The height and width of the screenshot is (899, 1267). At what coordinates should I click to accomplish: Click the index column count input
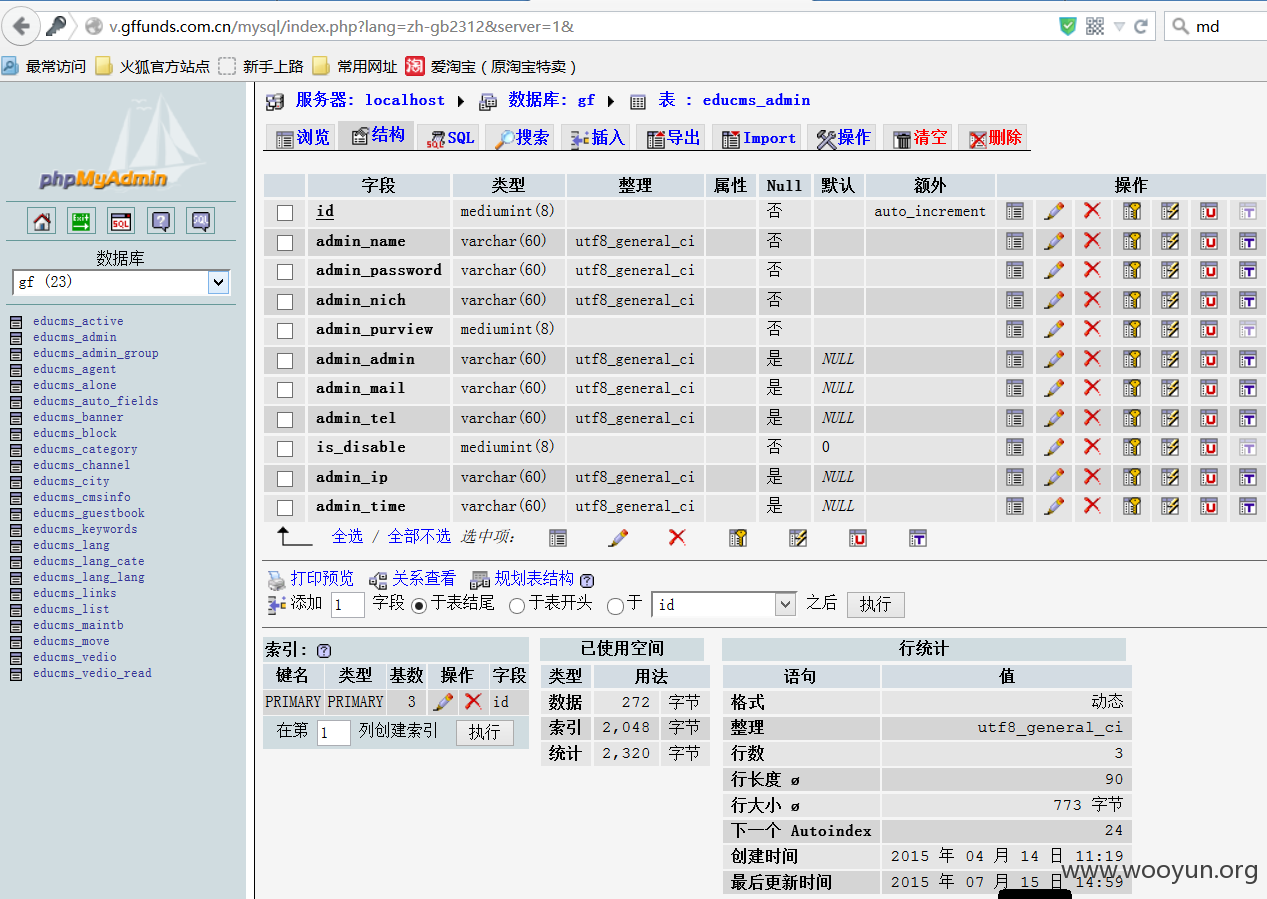(x=334, y=733)
